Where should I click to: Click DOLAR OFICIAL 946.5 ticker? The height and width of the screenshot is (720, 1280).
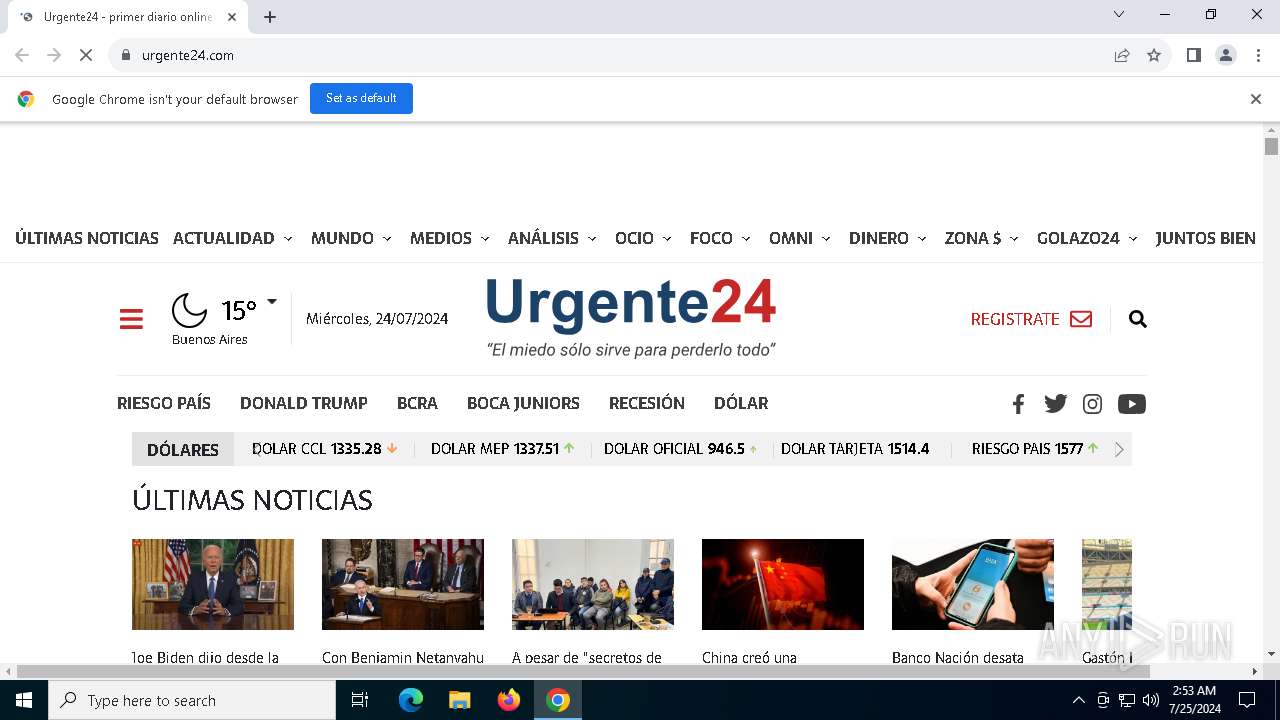click(681, 449)
